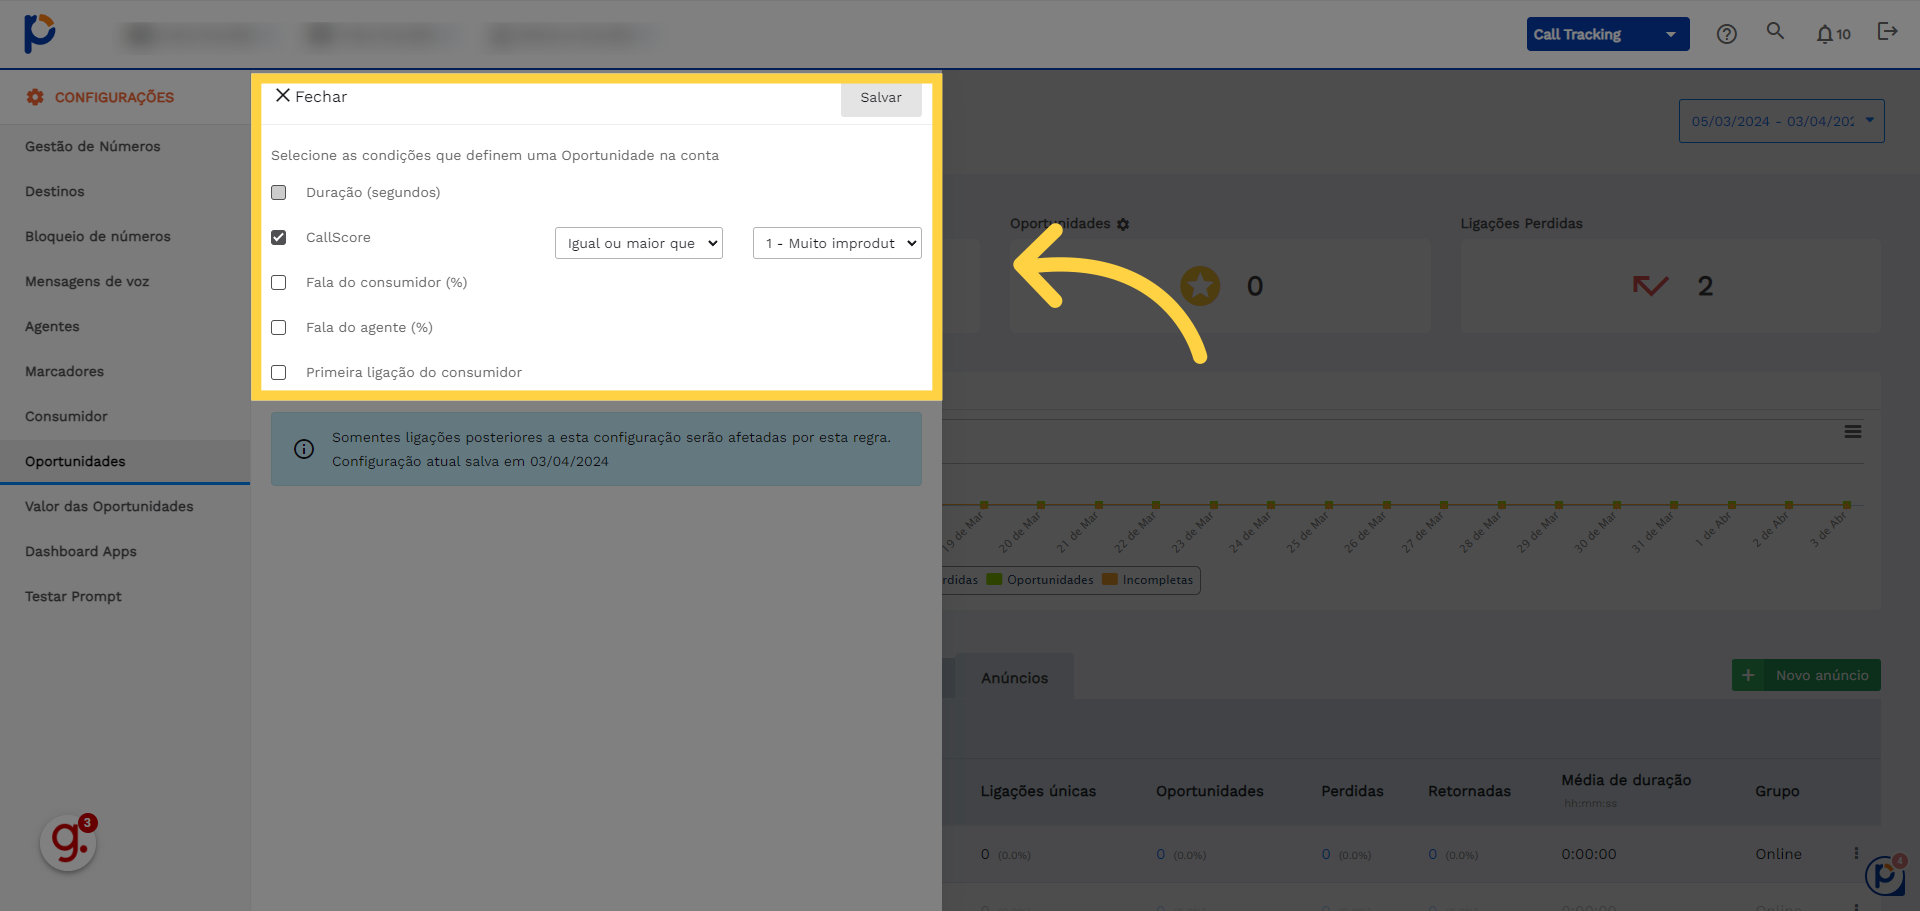Open the chart hamburger menu icon

[1853, 432]
